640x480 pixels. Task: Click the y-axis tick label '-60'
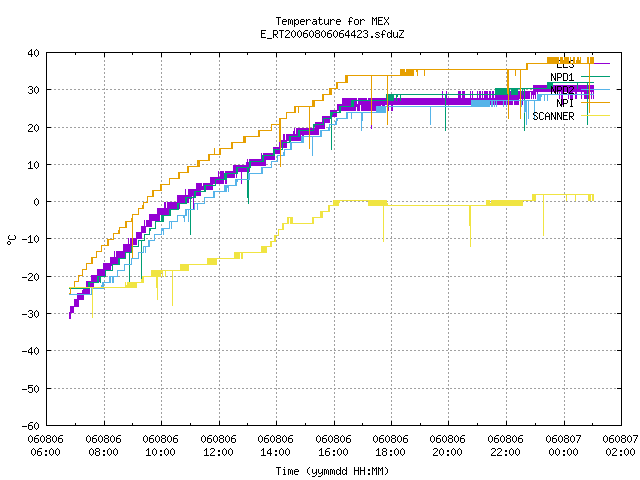pos(31,426)
